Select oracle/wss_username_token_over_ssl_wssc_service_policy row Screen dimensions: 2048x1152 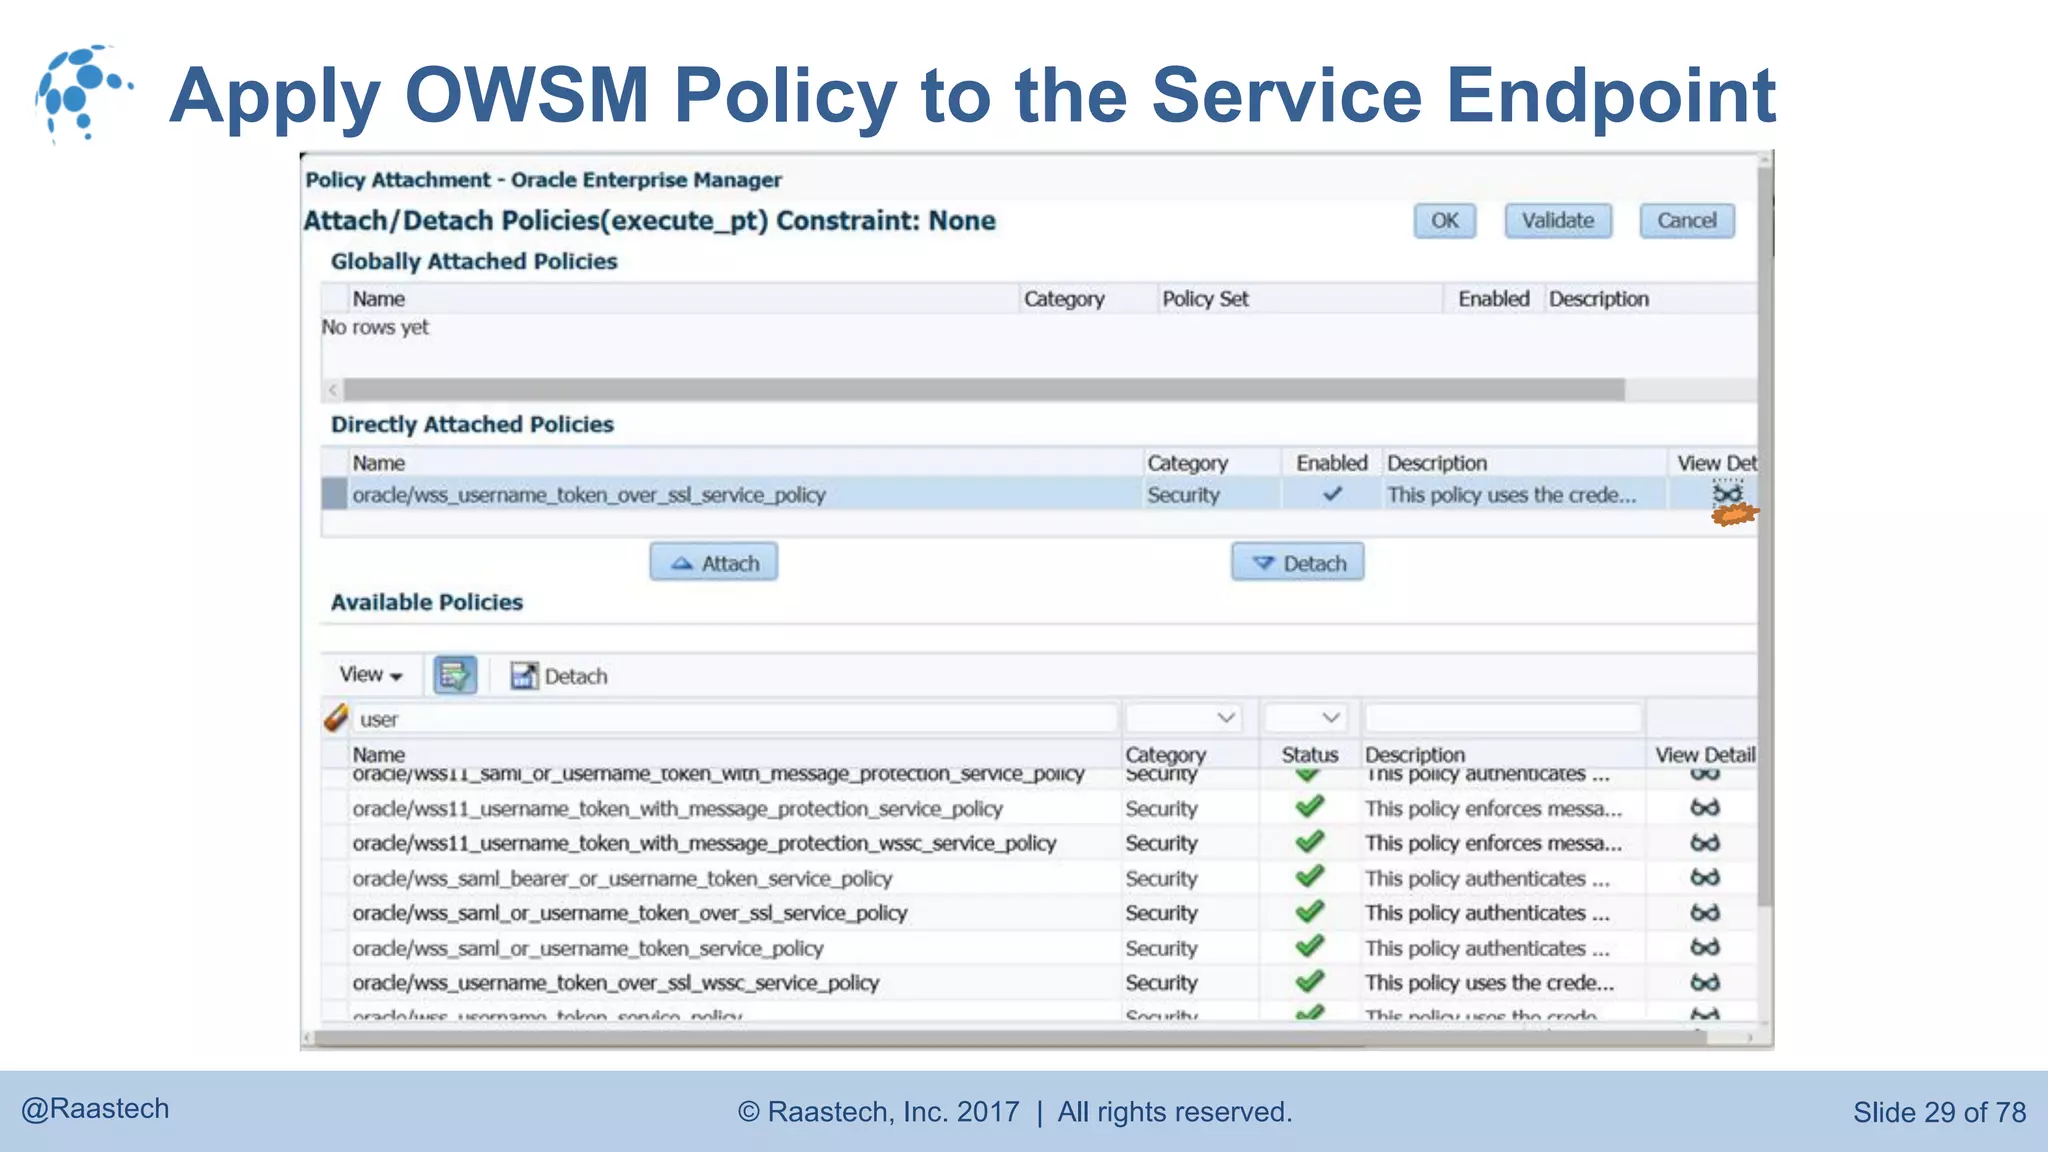pos(1038,982)
